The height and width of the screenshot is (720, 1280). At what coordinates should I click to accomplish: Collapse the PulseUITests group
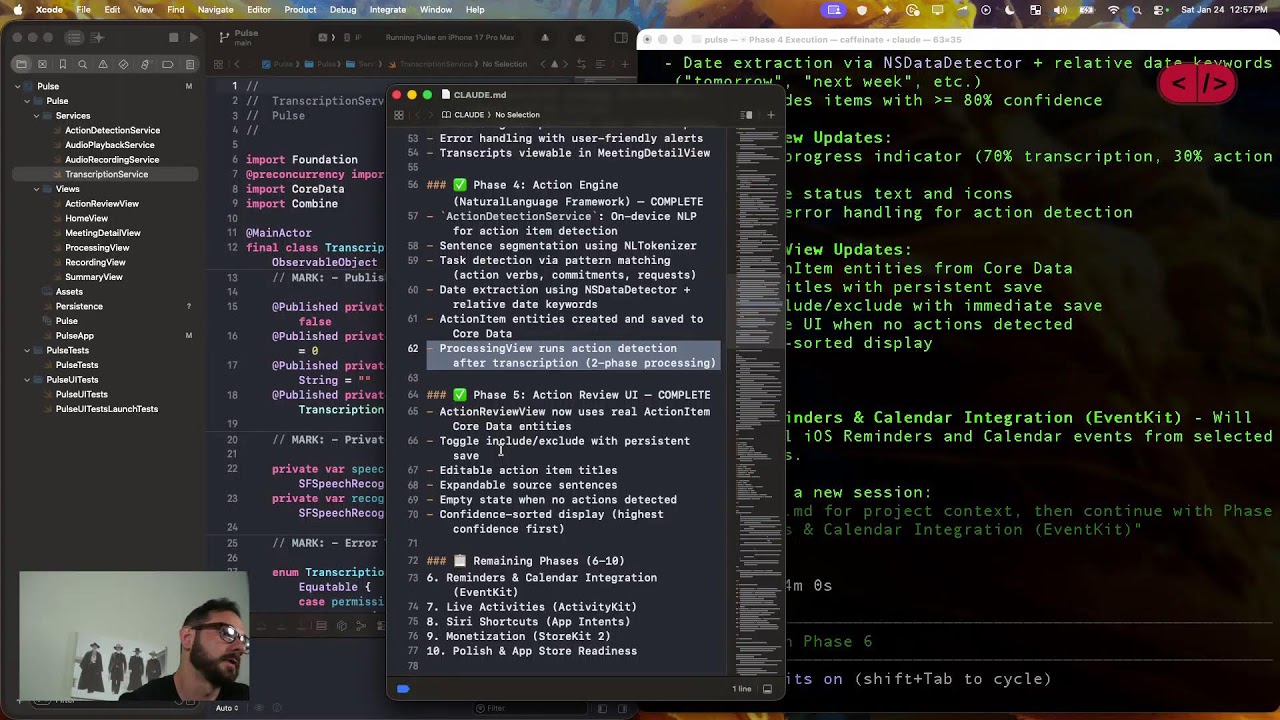27,380
